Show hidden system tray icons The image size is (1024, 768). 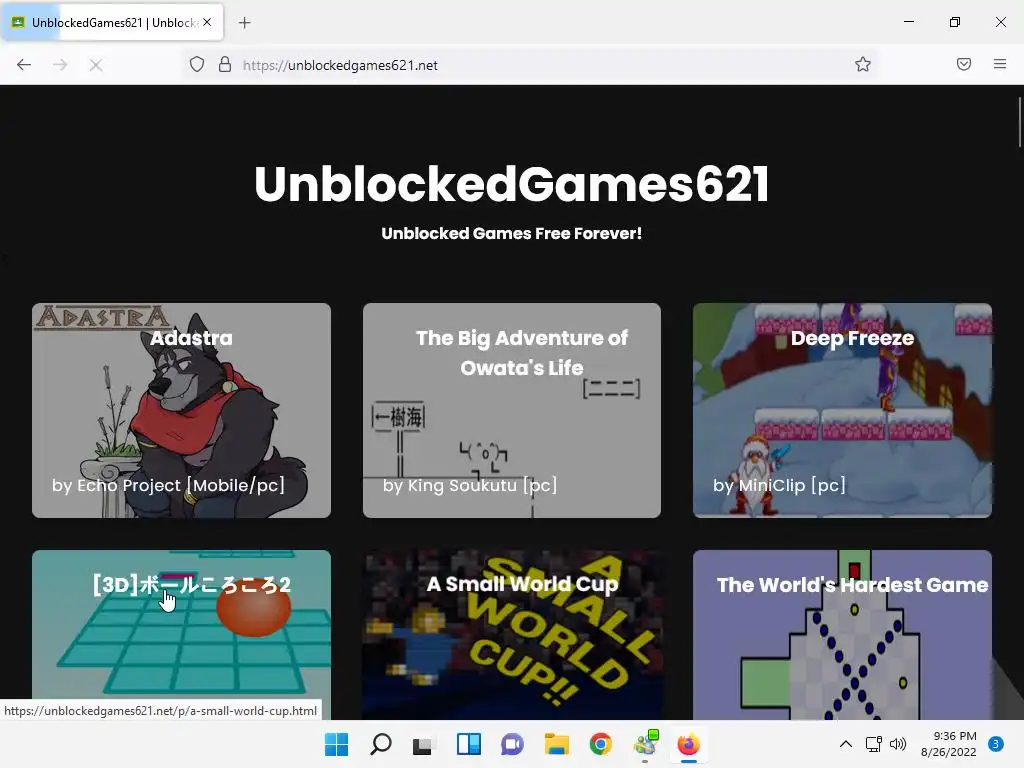point(846,744)
